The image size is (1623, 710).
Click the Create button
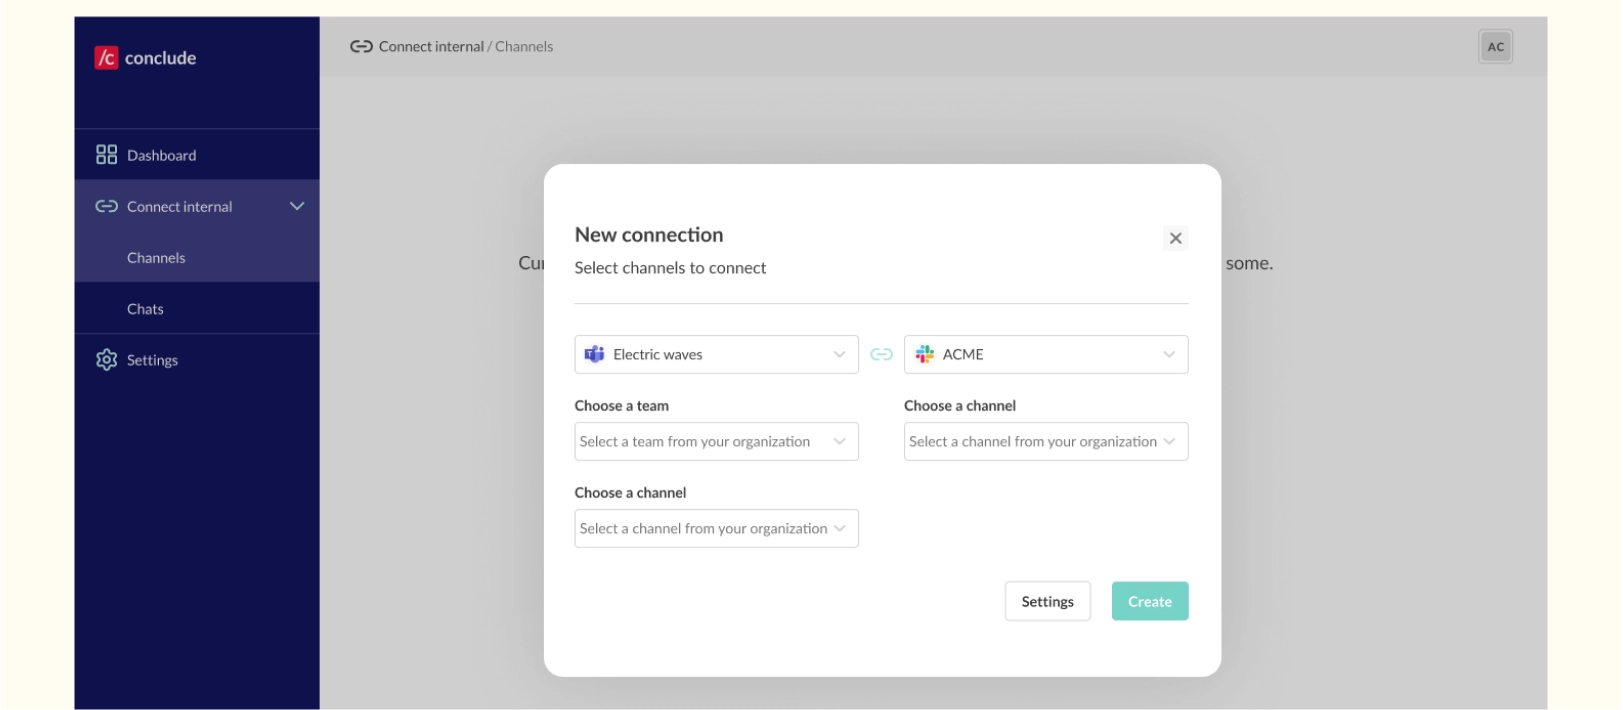1150,601
